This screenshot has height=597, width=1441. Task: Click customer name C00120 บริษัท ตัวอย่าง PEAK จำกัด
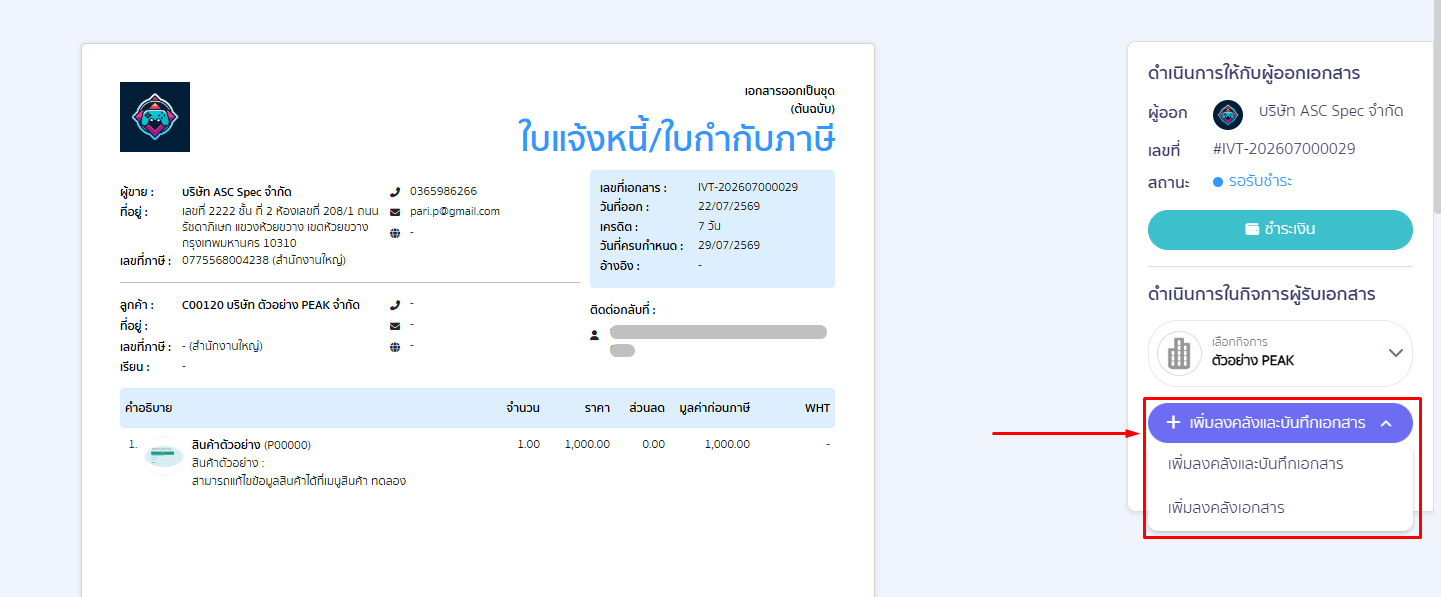(x=271, y=305)
